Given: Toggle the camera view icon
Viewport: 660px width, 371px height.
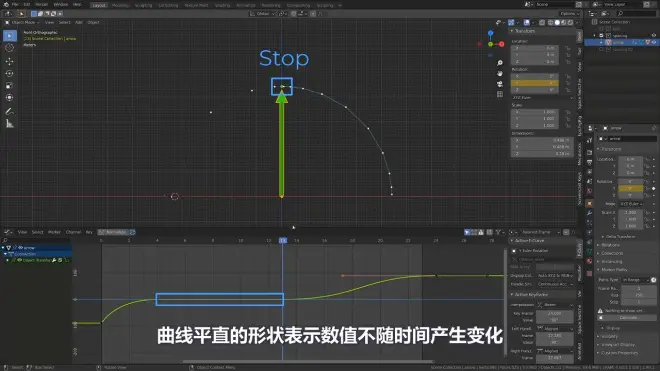Looking at the screenshot, I should point(500,84).
